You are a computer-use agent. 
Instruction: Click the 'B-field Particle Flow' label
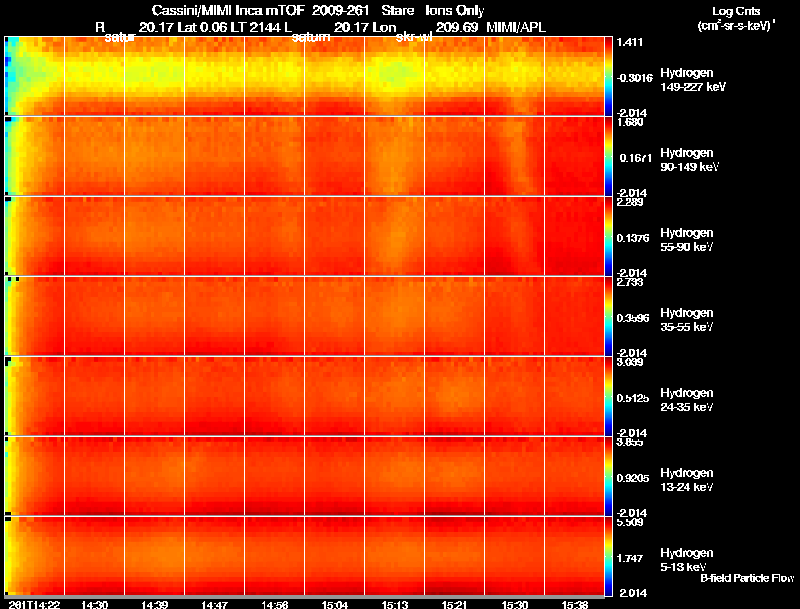pyautogui.click(x=747, y=578)
